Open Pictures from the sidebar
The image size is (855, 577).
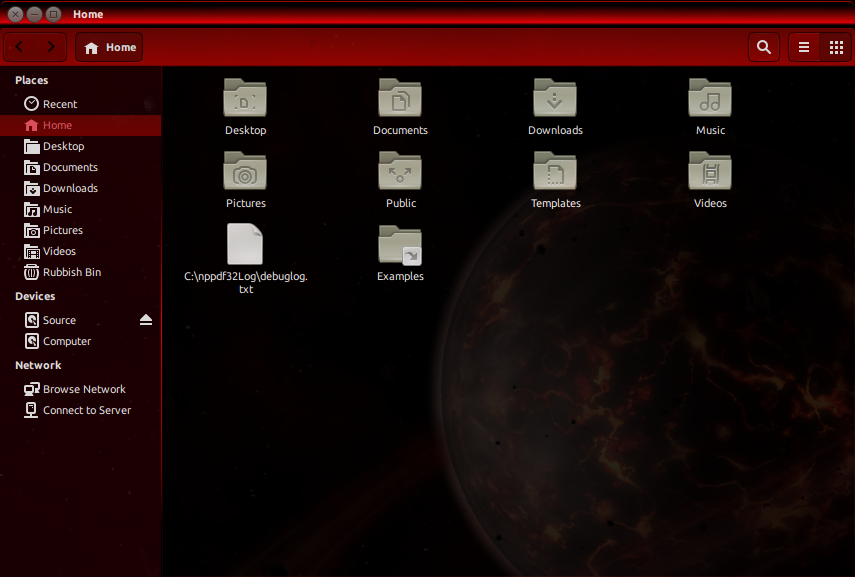[x=80, y=230]
